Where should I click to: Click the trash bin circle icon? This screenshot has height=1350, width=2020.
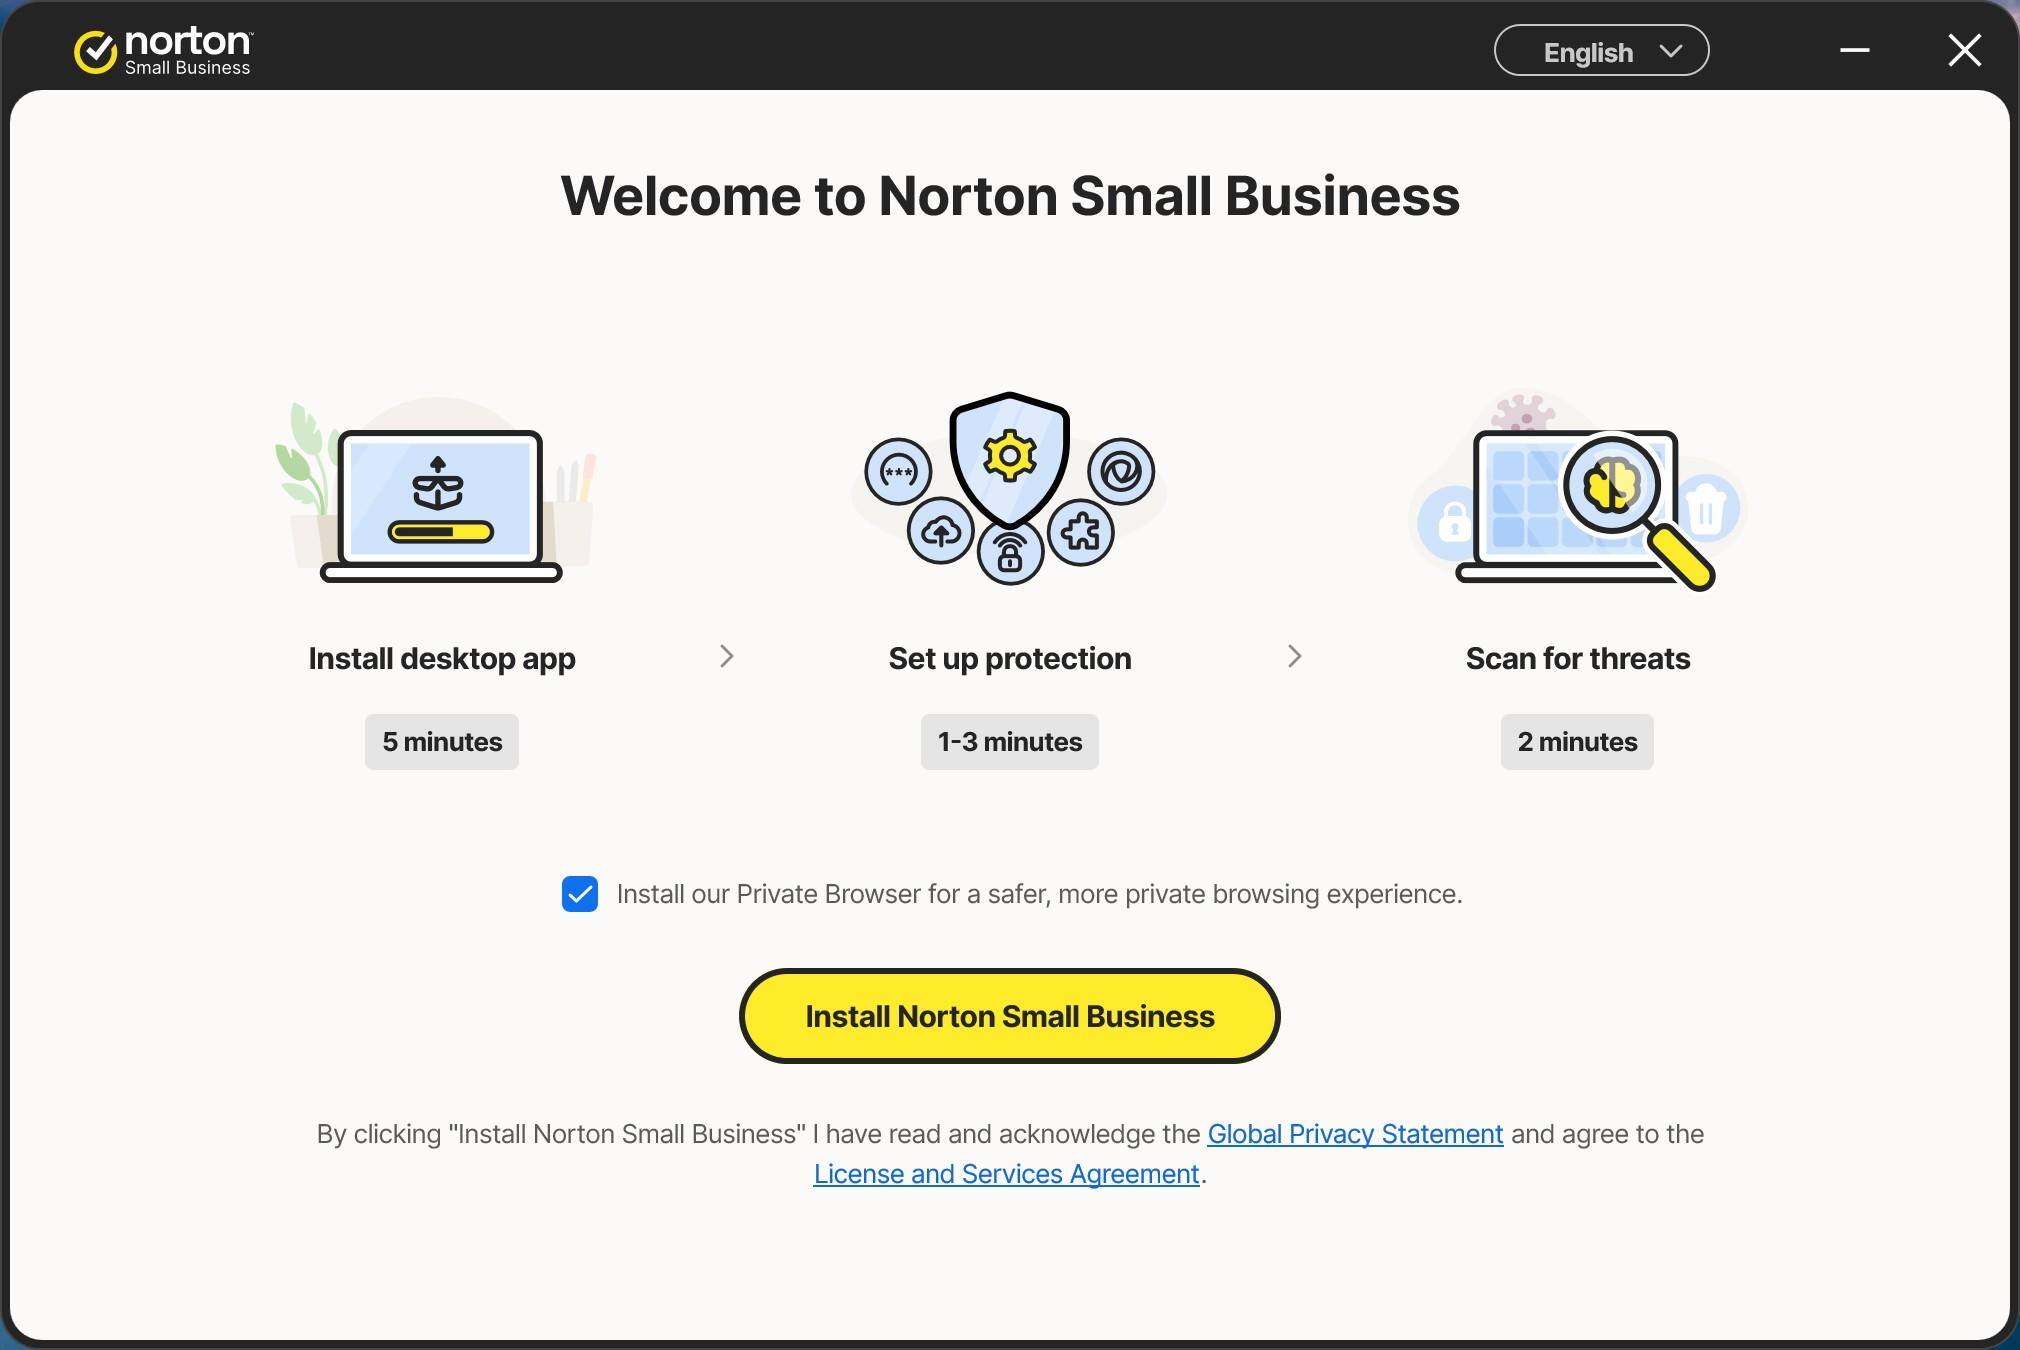click(1706, 509)
